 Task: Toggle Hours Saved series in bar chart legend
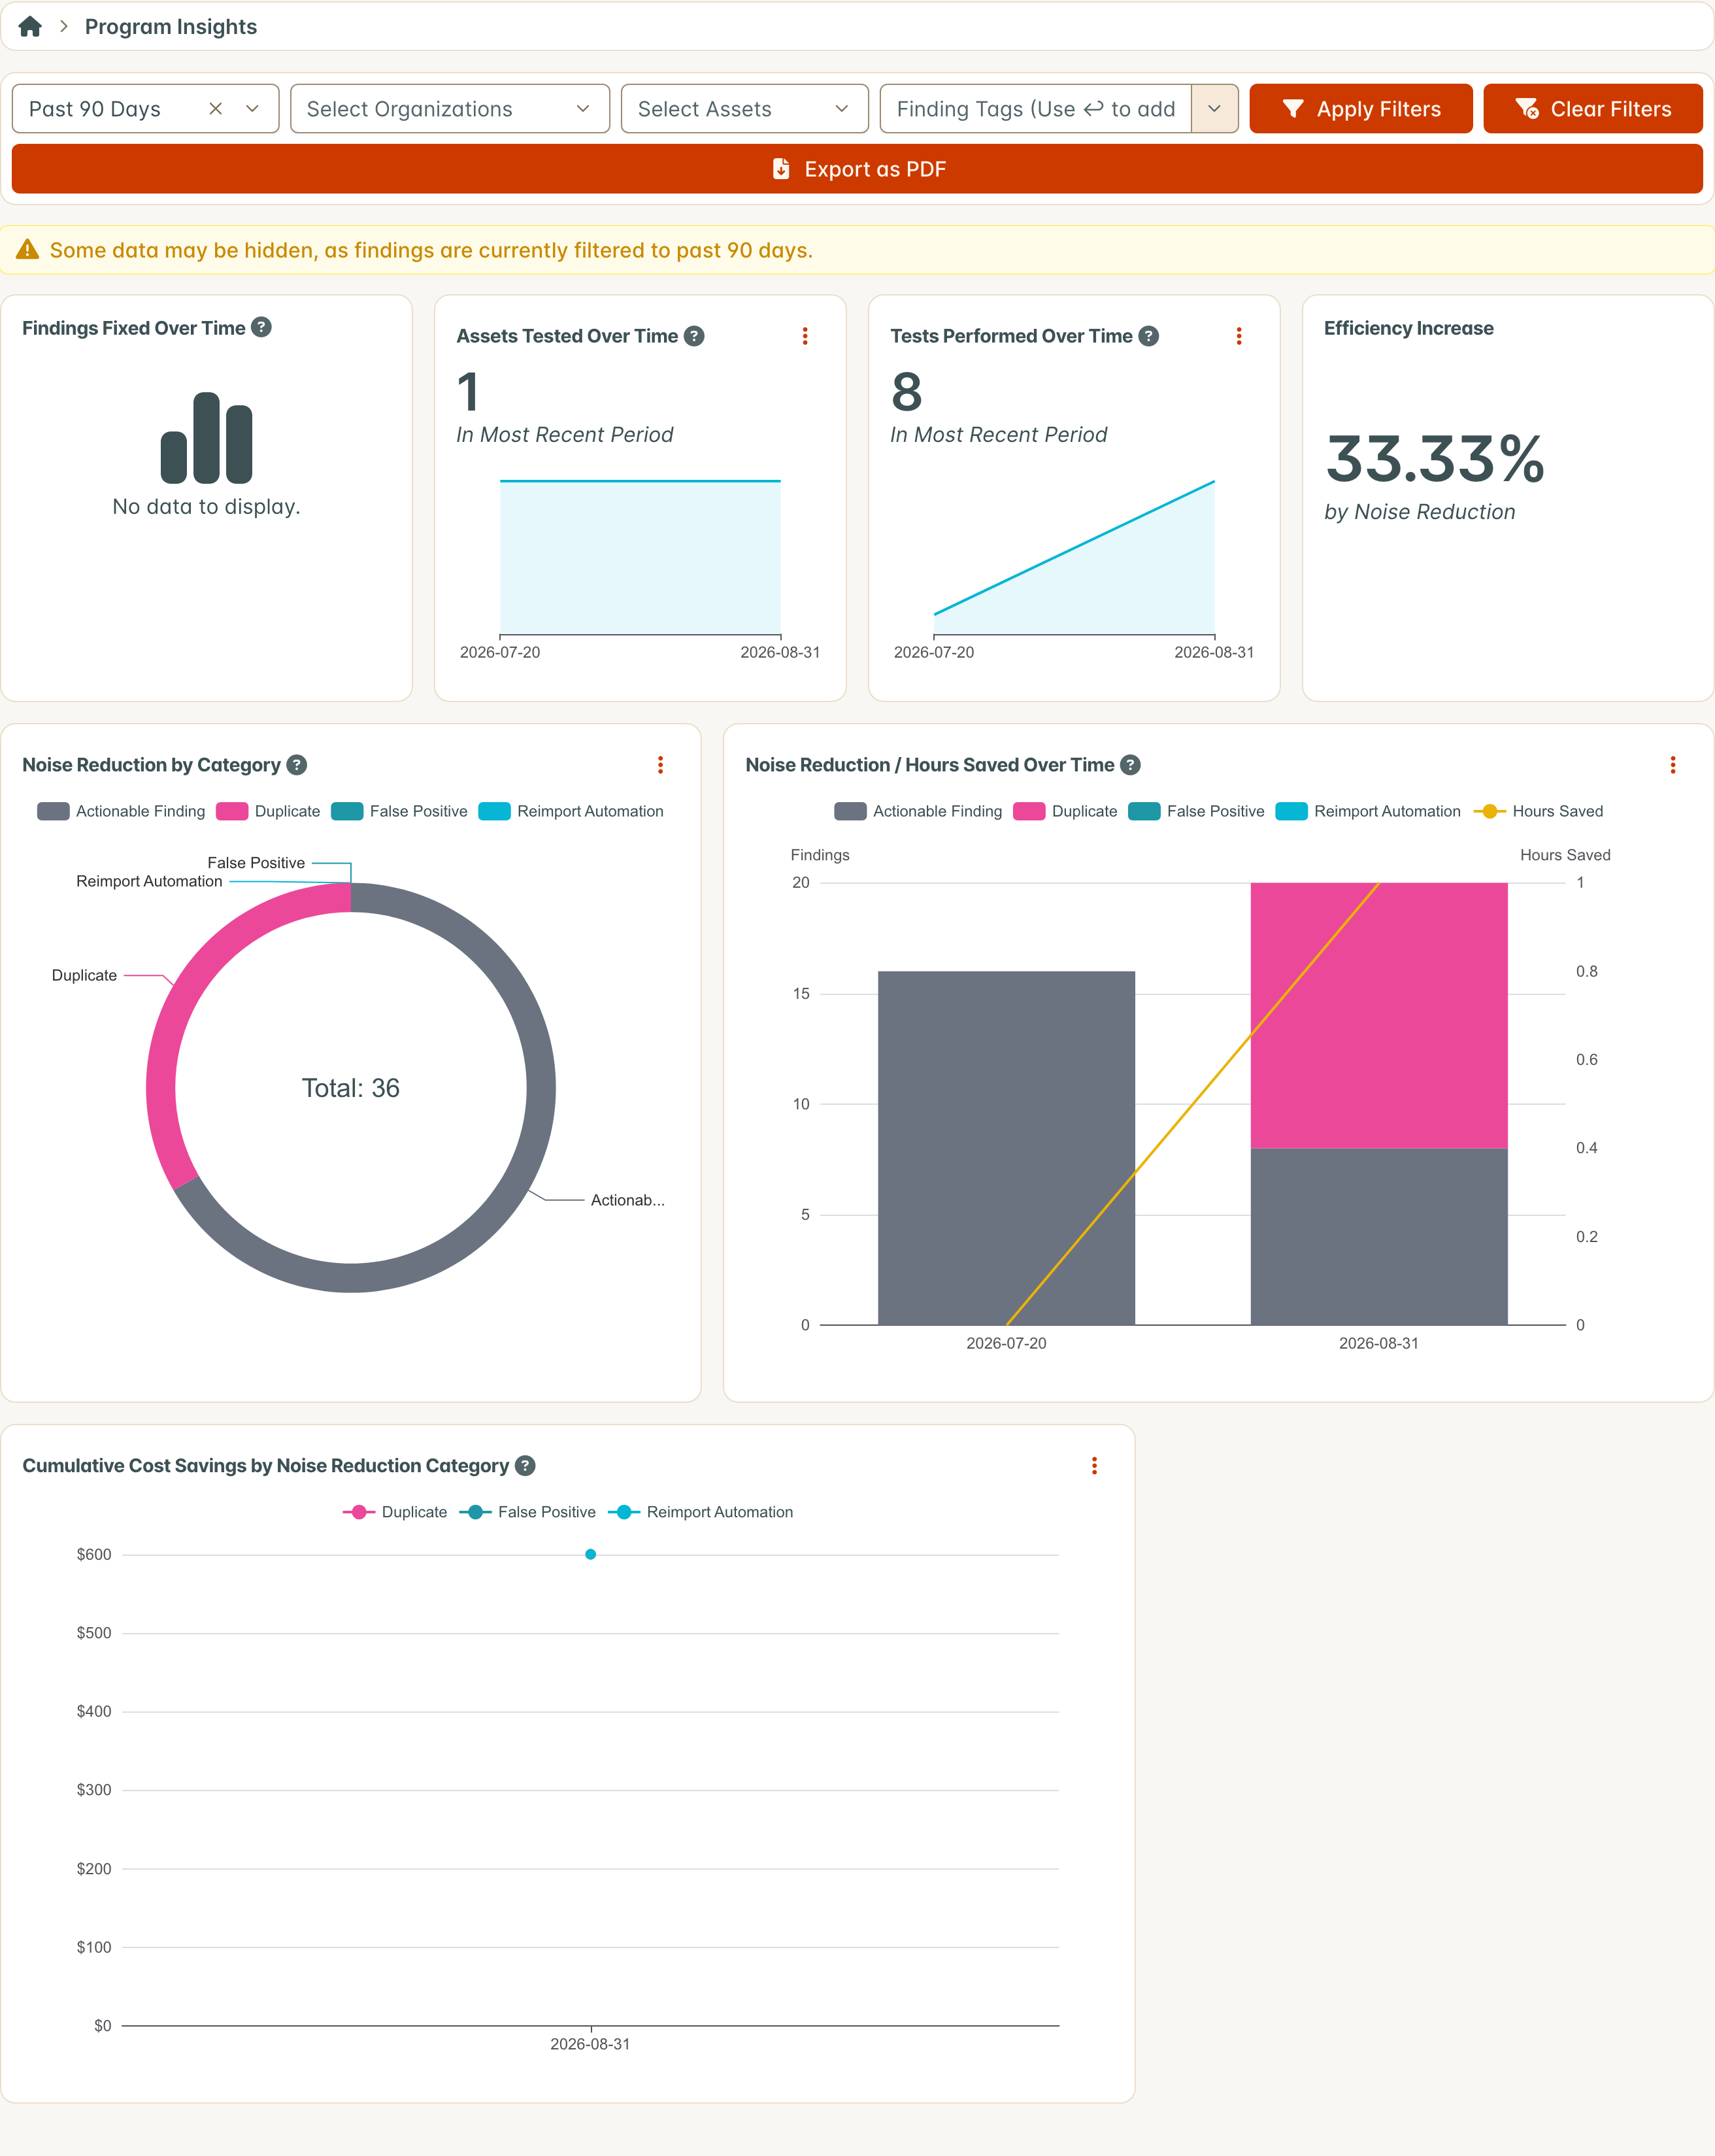pyautogui.click(x=1538, y=811)
